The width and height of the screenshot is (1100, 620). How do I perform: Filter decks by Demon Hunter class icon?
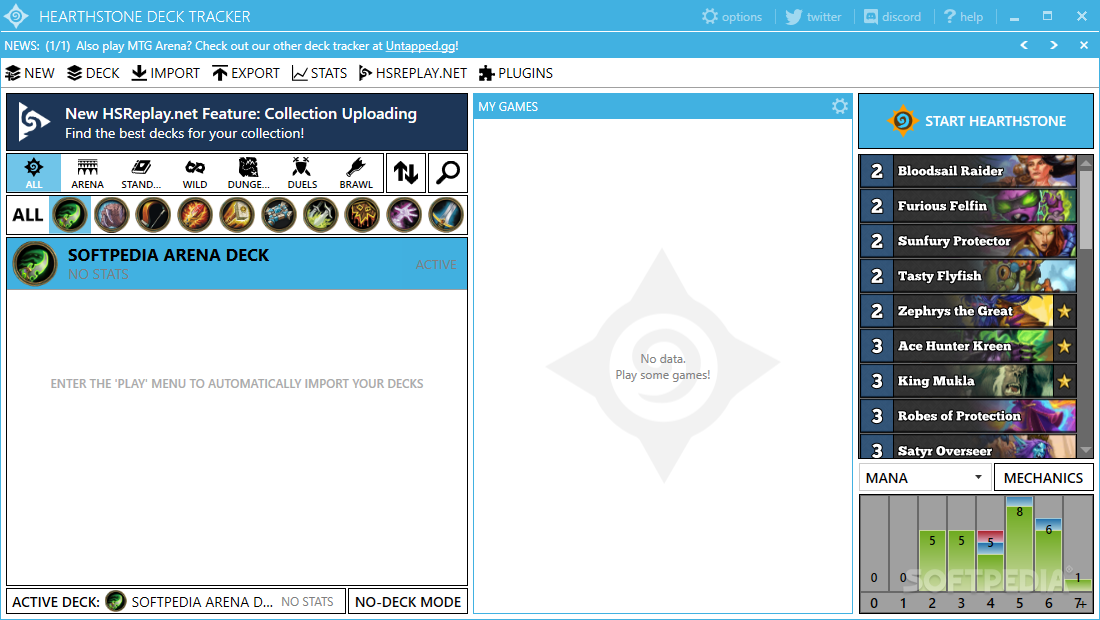70,215
